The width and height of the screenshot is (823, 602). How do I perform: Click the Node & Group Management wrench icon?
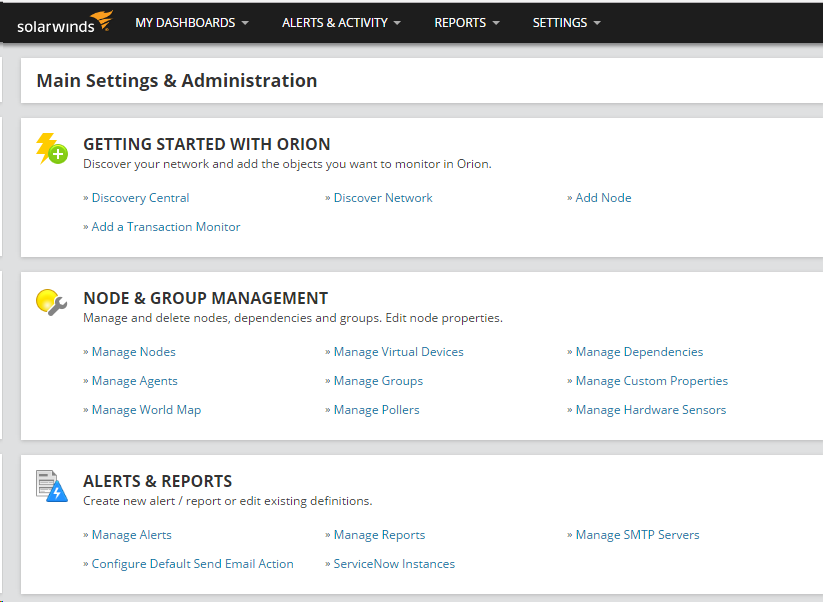[x=51, y=302]
